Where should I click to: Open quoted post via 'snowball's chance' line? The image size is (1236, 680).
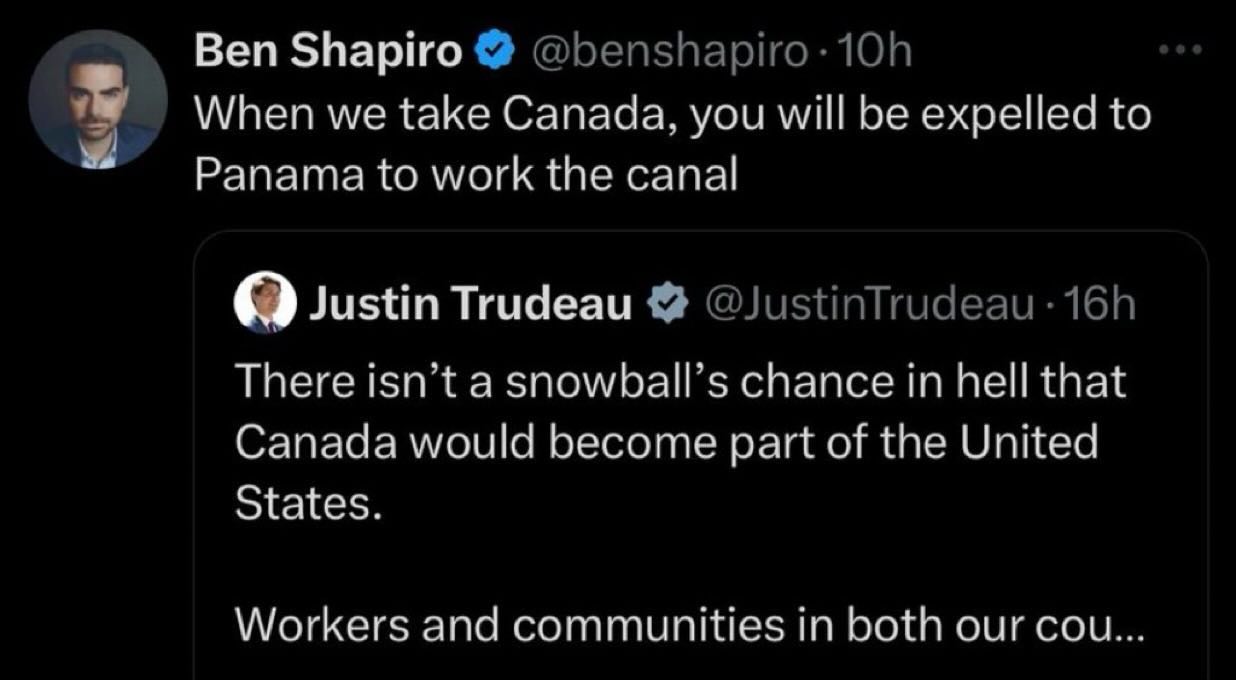[x=680, y=381]
